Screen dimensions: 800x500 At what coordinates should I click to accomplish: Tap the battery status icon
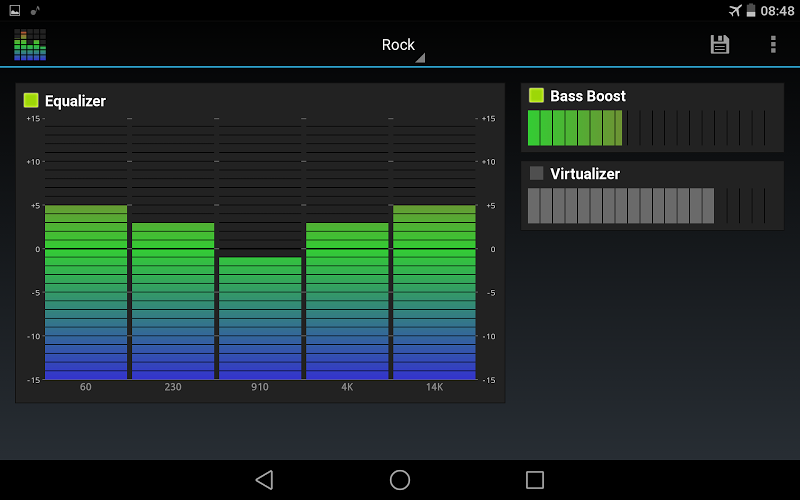751,10
